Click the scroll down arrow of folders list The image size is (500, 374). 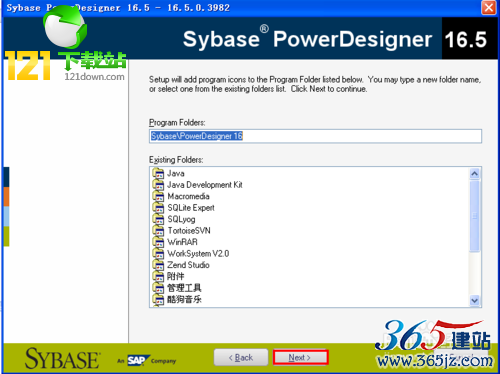click(474, 300)
